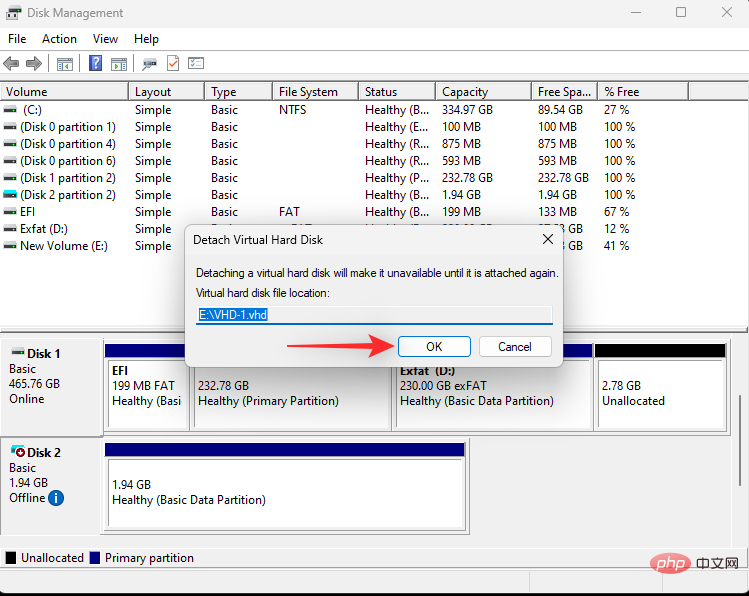Sort by the % Free column header

coord(643,92)
